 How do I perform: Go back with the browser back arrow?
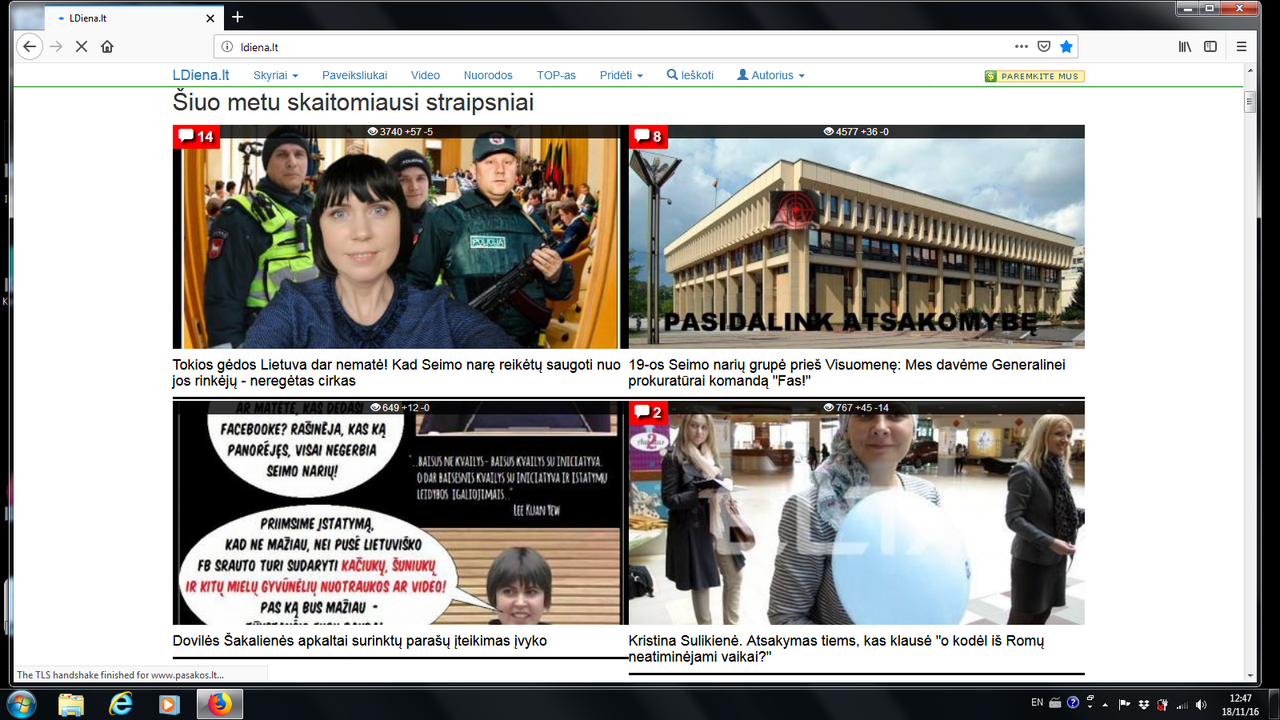click(30, 46)
